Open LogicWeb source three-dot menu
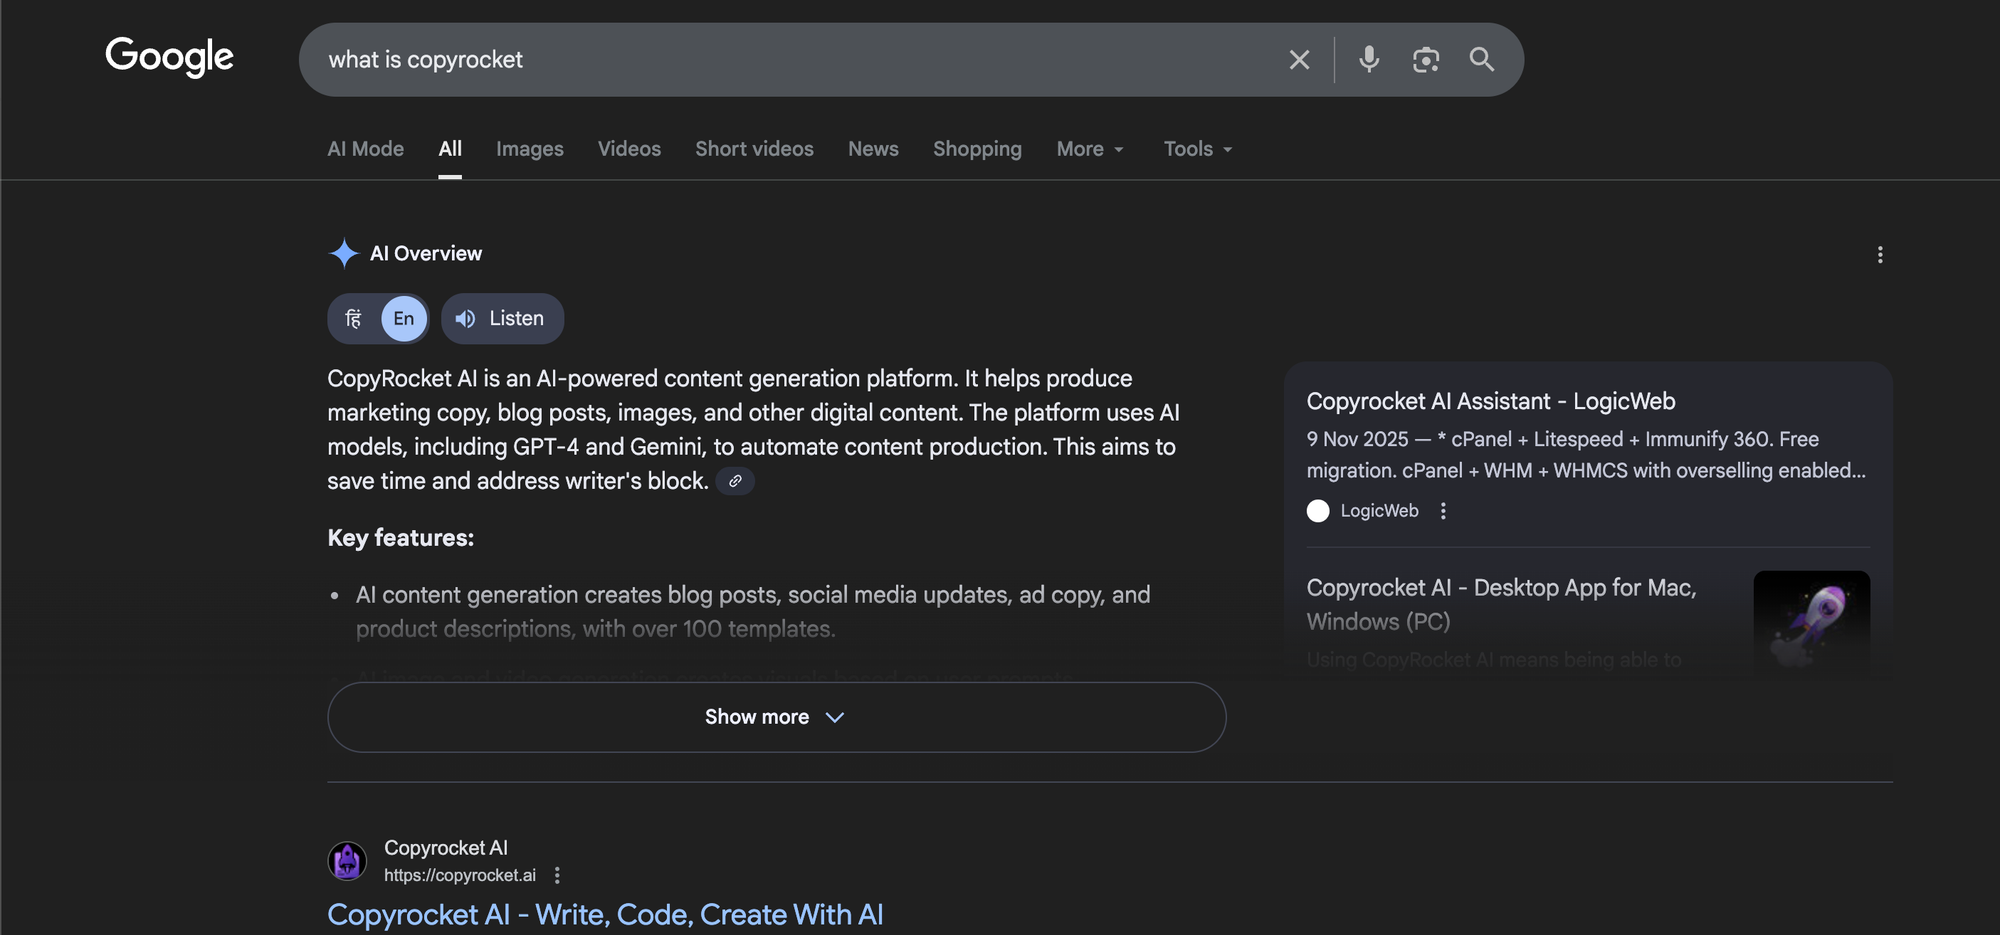Screen dimensions: 2000x935 tap(1442, 511)
